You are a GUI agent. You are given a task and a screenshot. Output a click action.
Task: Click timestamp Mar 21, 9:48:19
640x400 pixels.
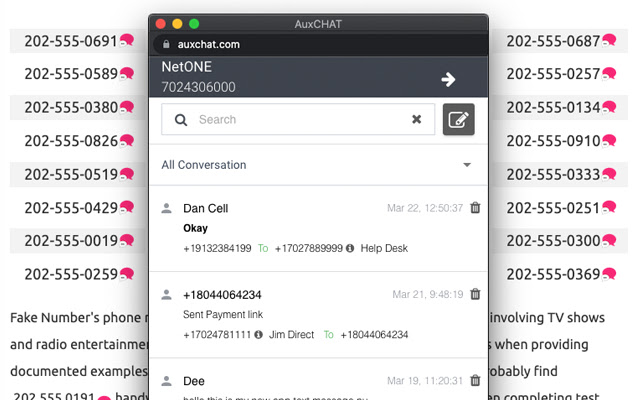click(x=428, y=294)
